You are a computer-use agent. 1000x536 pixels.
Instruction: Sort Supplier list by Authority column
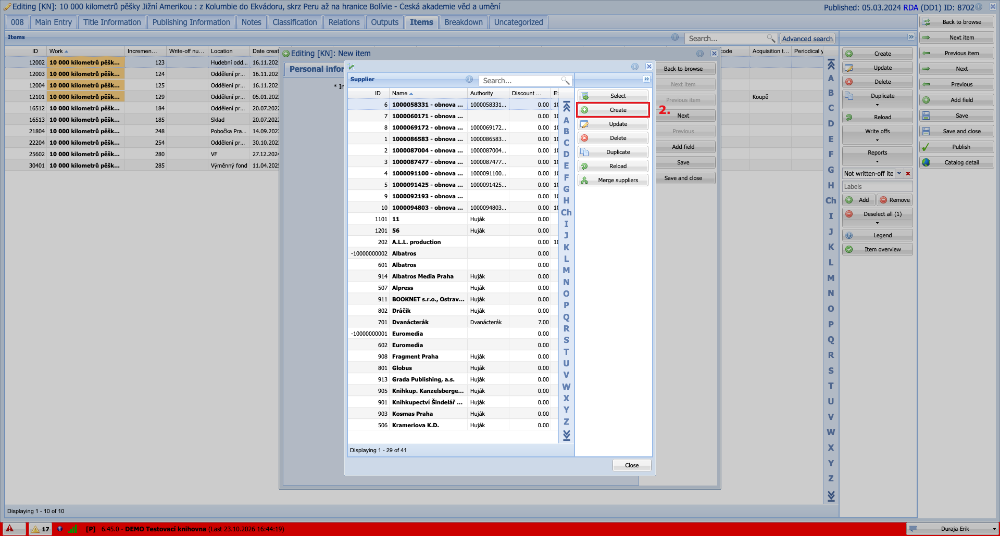pyautogui.click(x=488, y=93)
